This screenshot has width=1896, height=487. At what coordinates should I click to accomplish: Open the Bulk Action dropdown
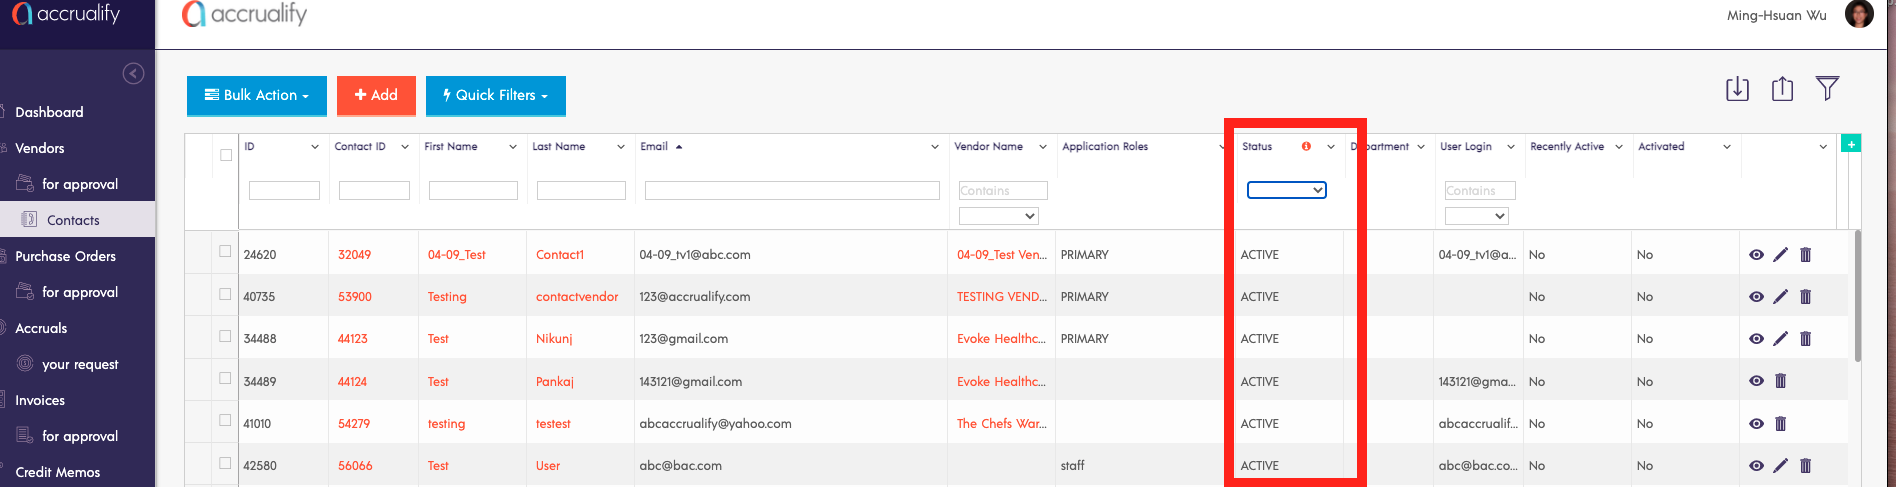(257, 95)
